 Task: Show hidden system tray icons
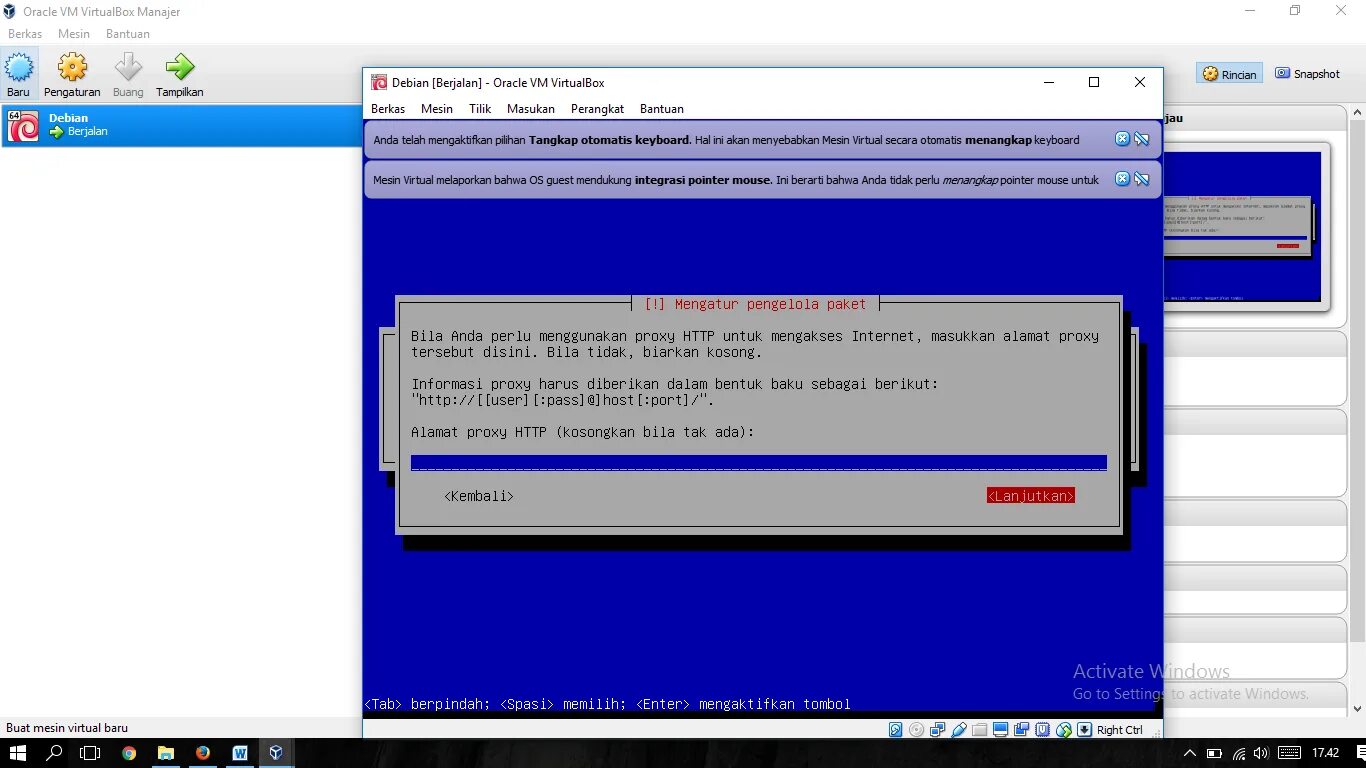coord(1190,753)
